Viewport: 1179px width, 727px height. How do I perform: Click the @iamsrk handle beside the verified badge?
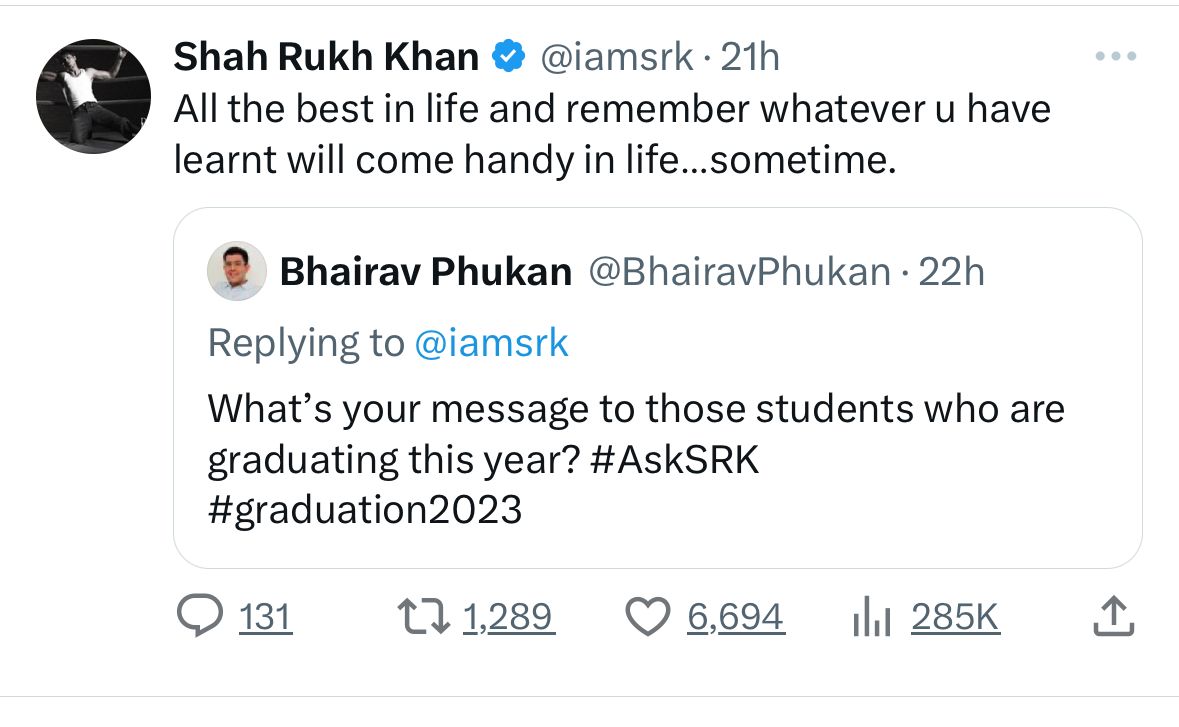tap(616, 58)
